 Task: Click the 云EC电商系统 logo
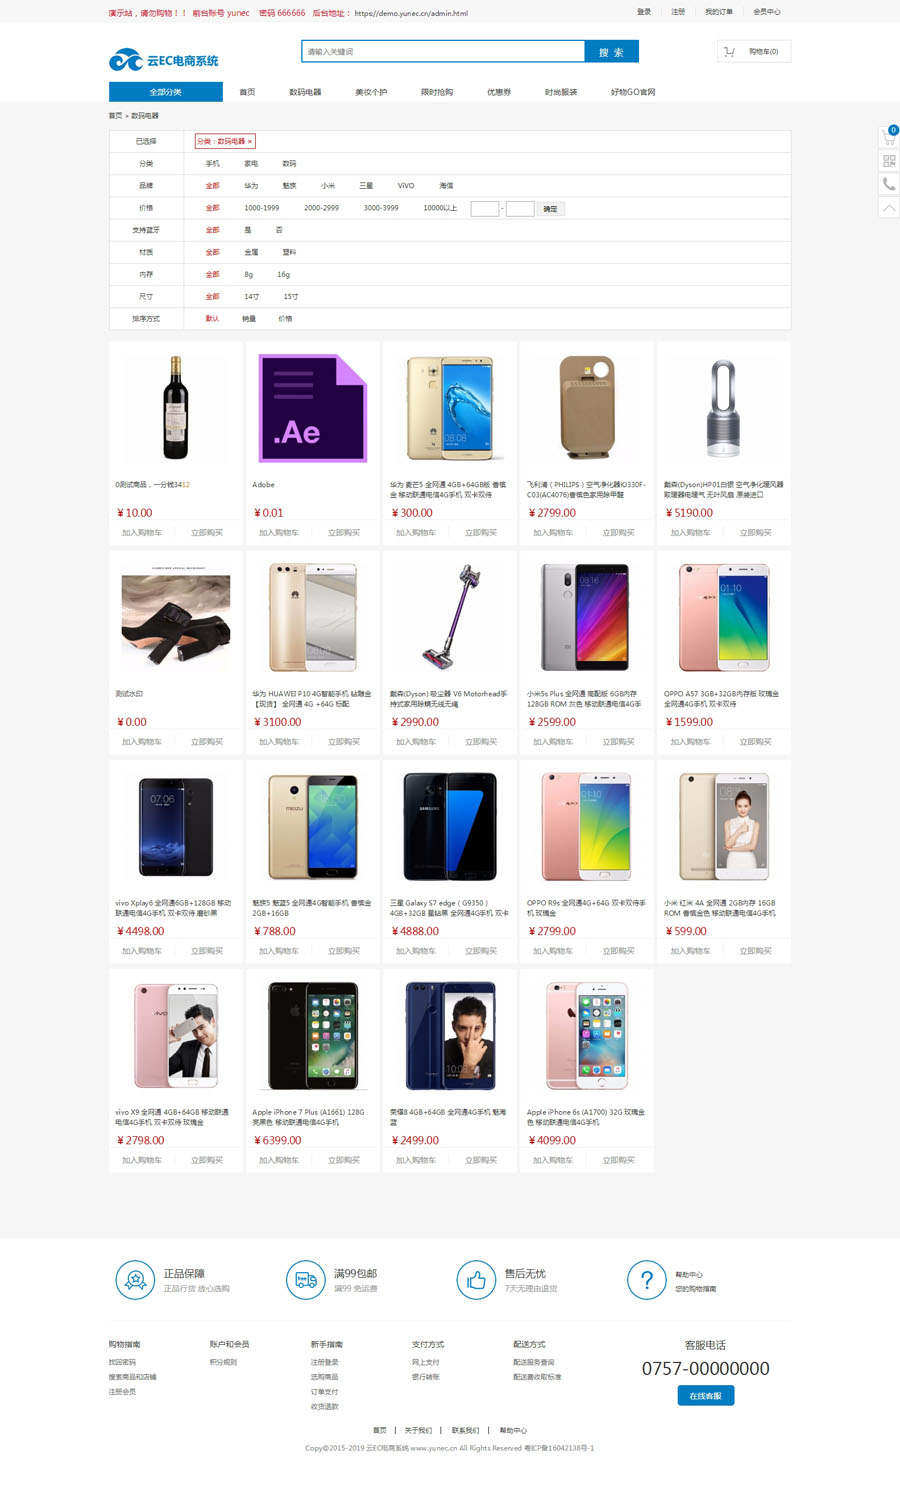click(164, 60)
